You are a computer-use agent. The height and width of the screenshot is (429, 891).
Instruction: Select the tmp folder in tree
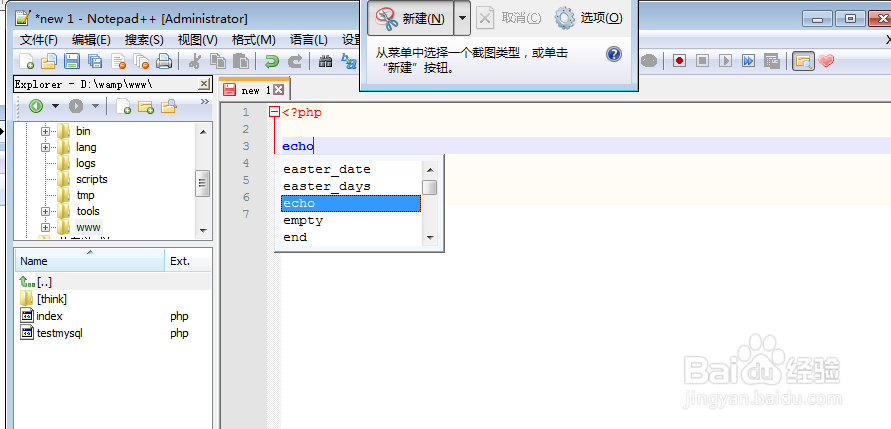pyautogui.click(x=85, y=195)
